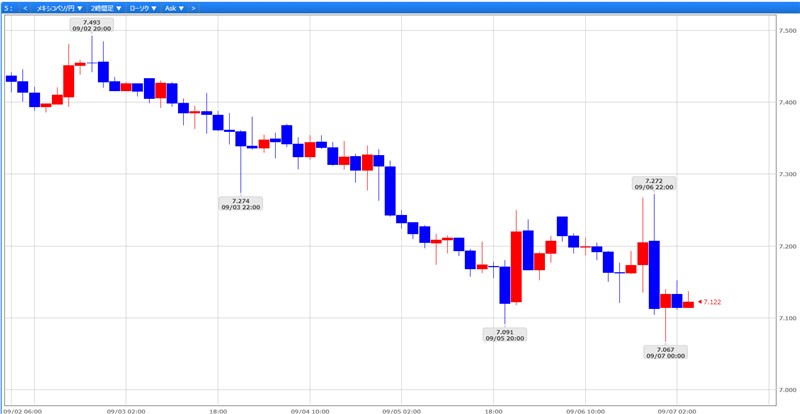This screenshot has height=414, width=800.
Task: Click the tall red candle above 7.091 label
Action: point(517,266)
